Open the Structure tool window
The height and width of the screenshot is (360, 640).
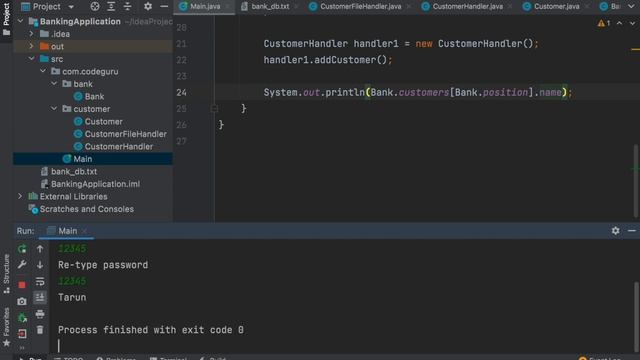pyautogui.click(x=7, y=273)
